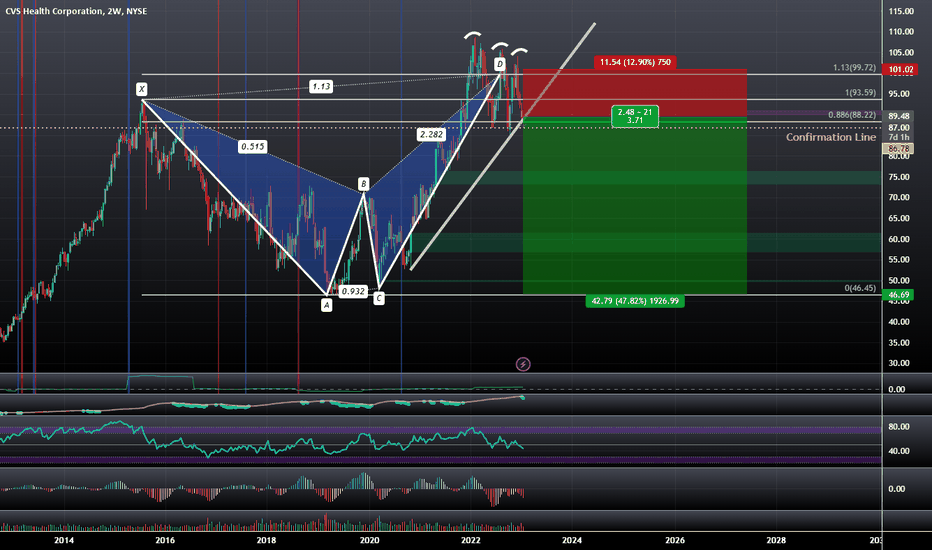Viewport: 932px width, 550px height.
Task: Click the 50.00 price axis label
Action: pyautogui.click(x=899, y=280)
